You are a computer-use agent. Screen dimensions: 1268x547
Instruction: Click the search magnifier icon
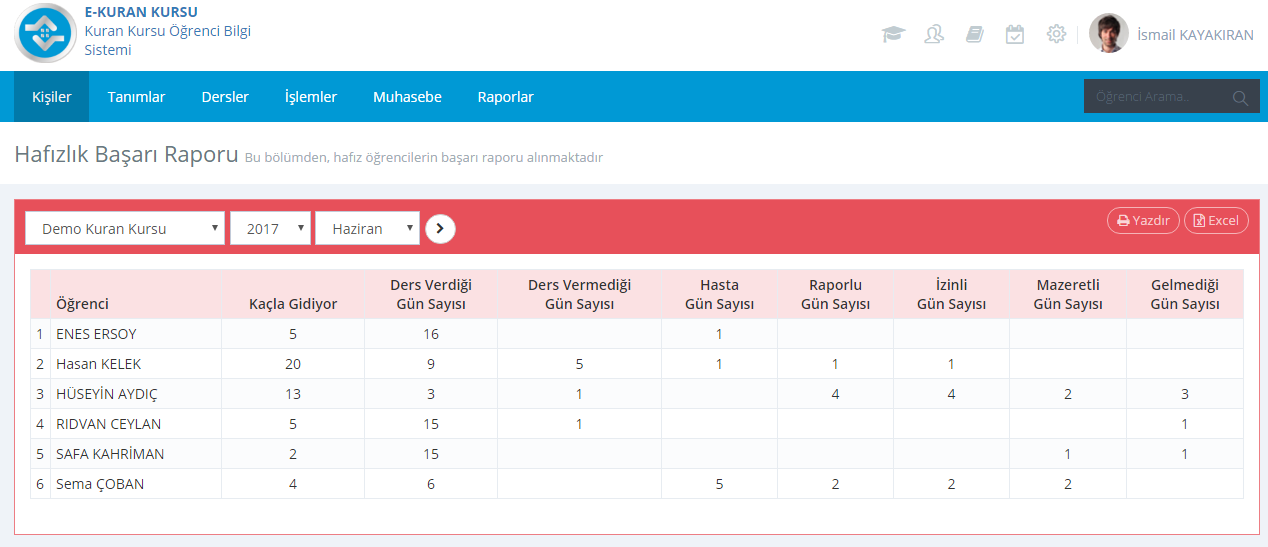[x=1240, y=98]
